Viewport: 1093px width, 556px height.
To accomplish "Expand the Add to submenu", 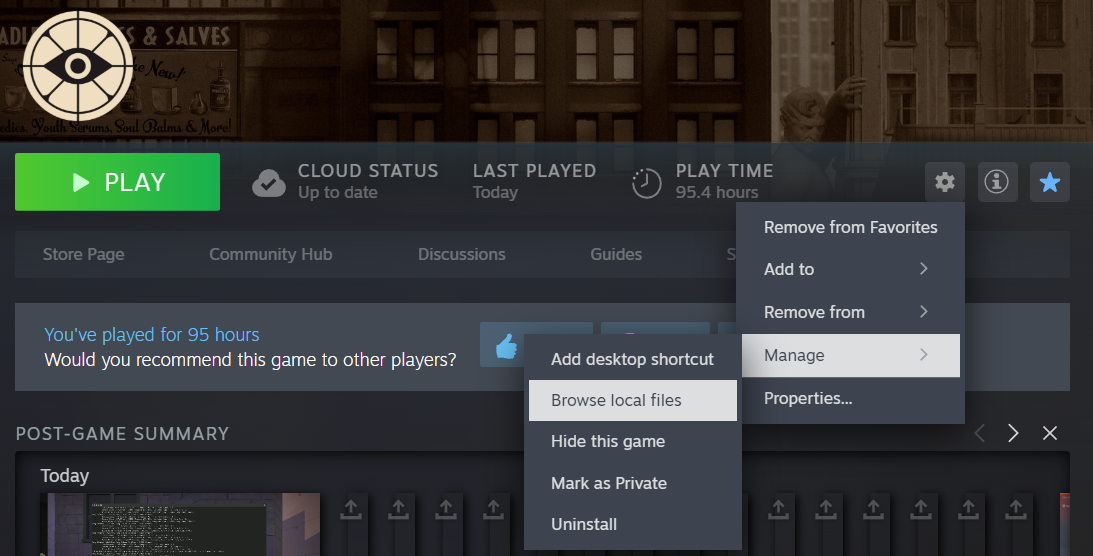I will (x=850, y=269).
